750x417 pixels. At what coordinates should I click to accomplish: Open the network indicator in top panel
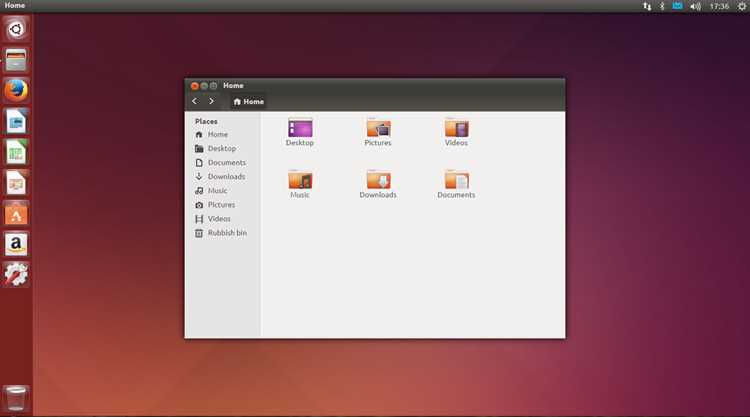[x=647, y=6]
